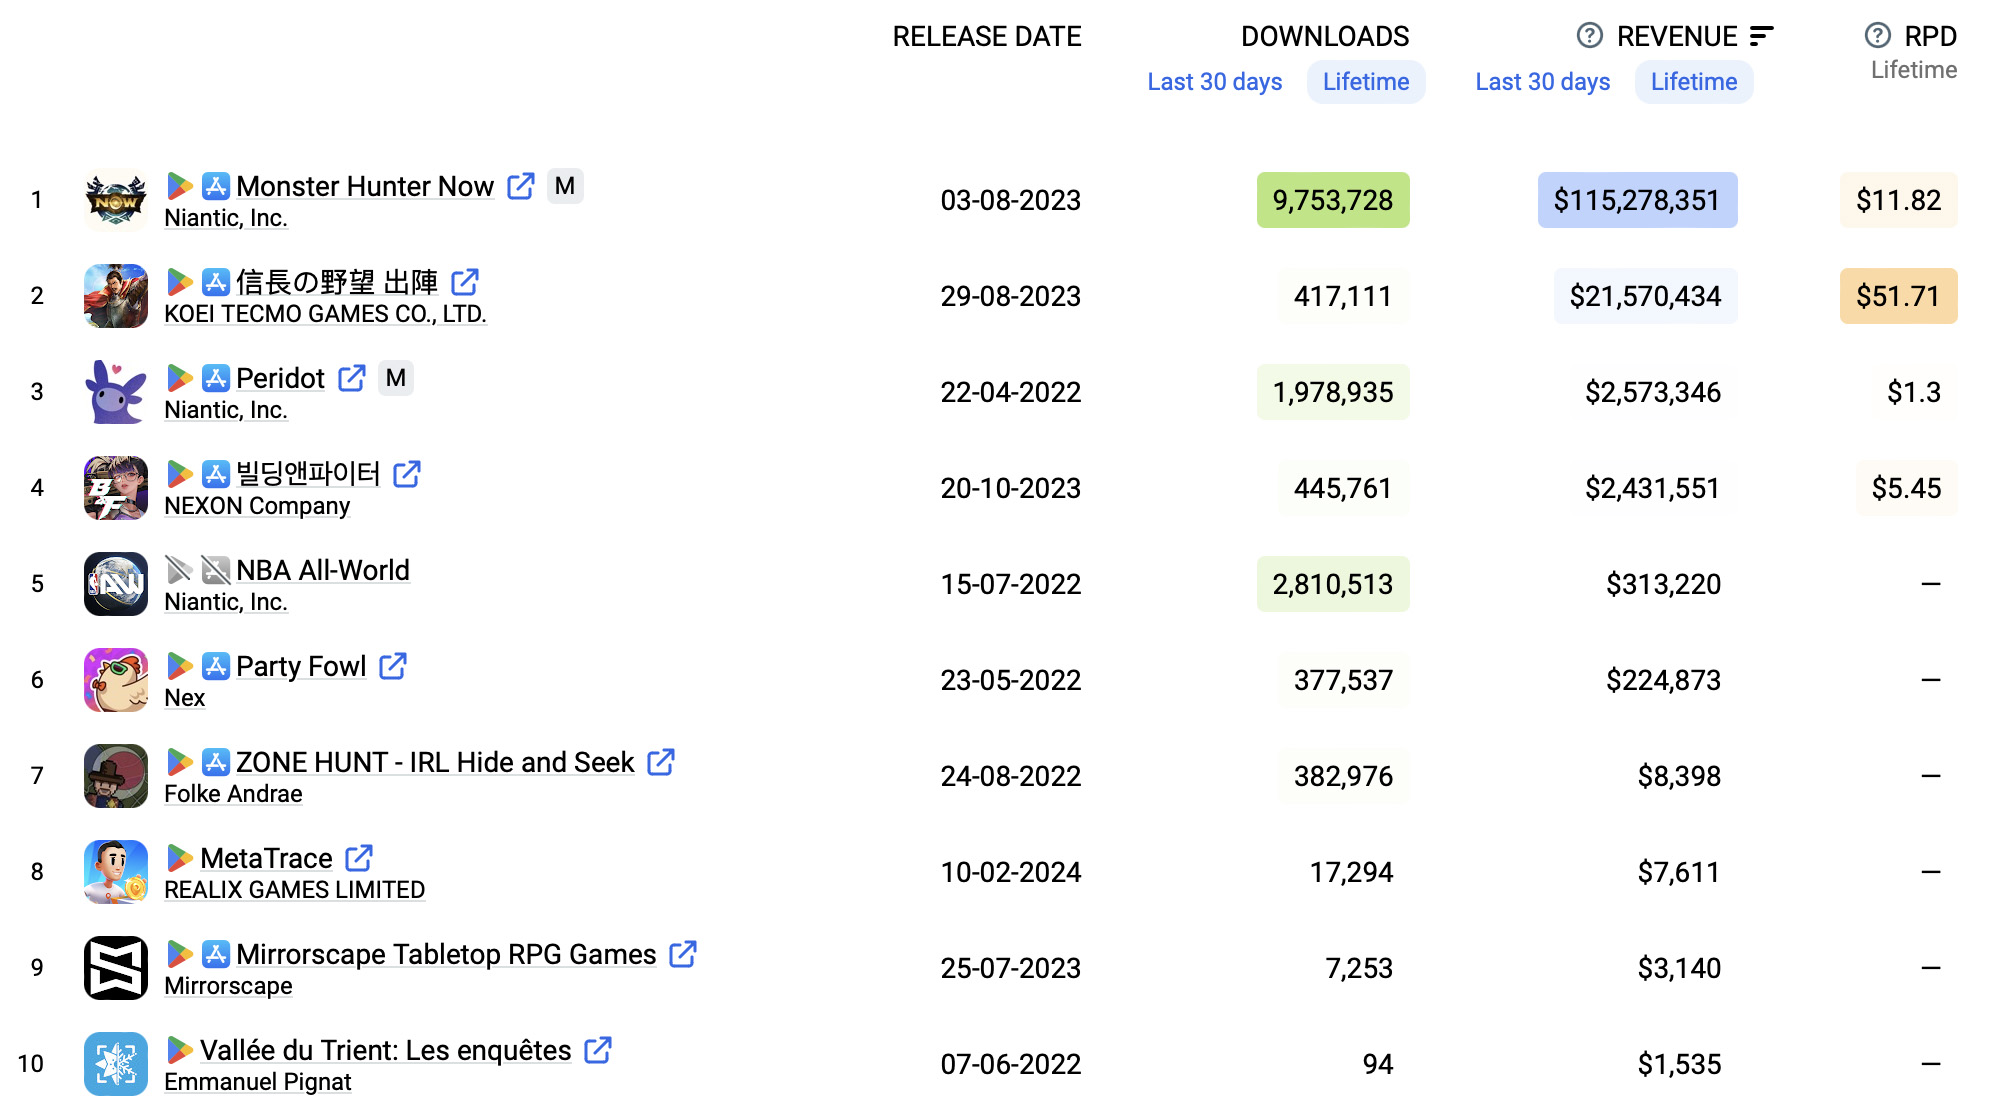The height and width of the screenshot is (1116, 1992).
Task: Click App Store icon for Monster Hunter Now
Action: tap(216, 186)
